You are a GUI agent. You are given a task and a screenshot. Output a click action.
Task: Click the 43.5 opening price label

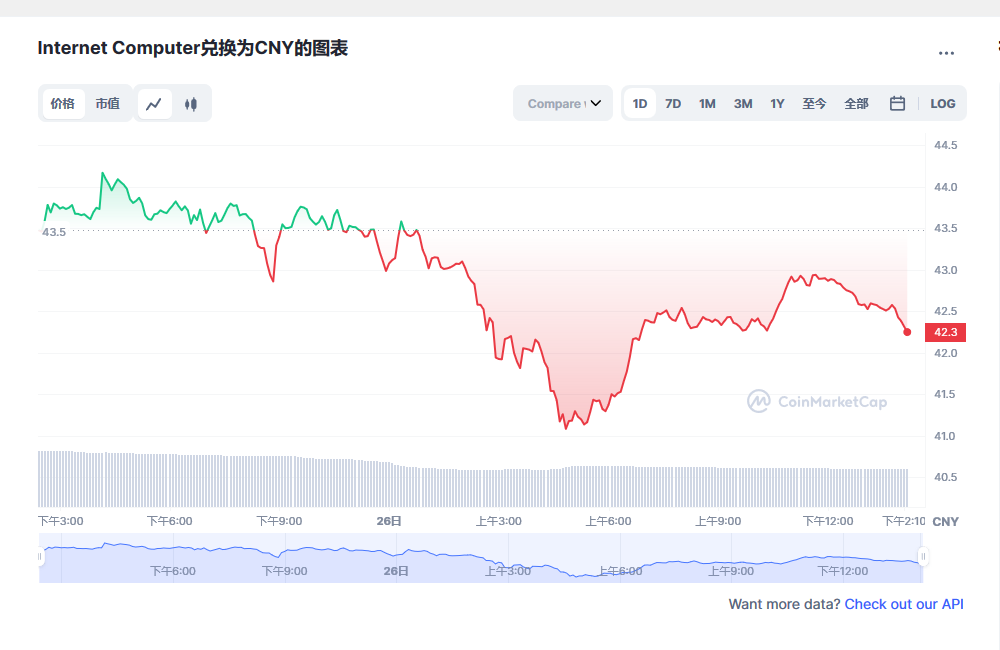coord(54,232)
